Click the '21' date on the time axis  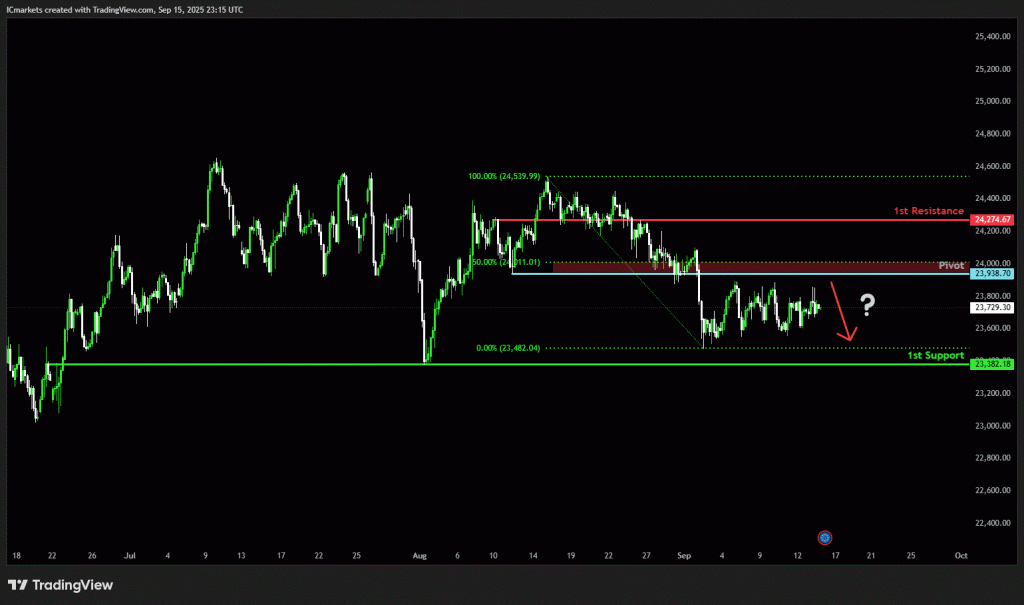pyautogui.click(x=871, y=555)
